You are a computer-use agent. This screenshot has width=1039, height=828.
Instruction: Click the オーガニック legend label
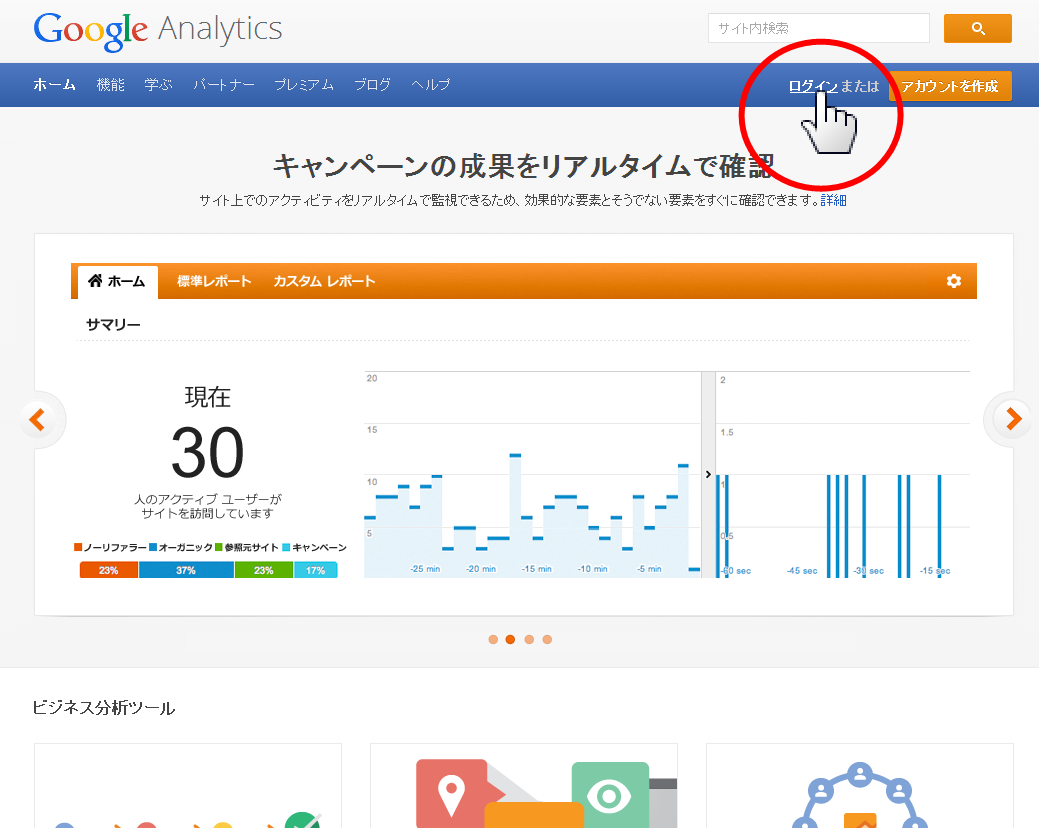coord(186,548)
